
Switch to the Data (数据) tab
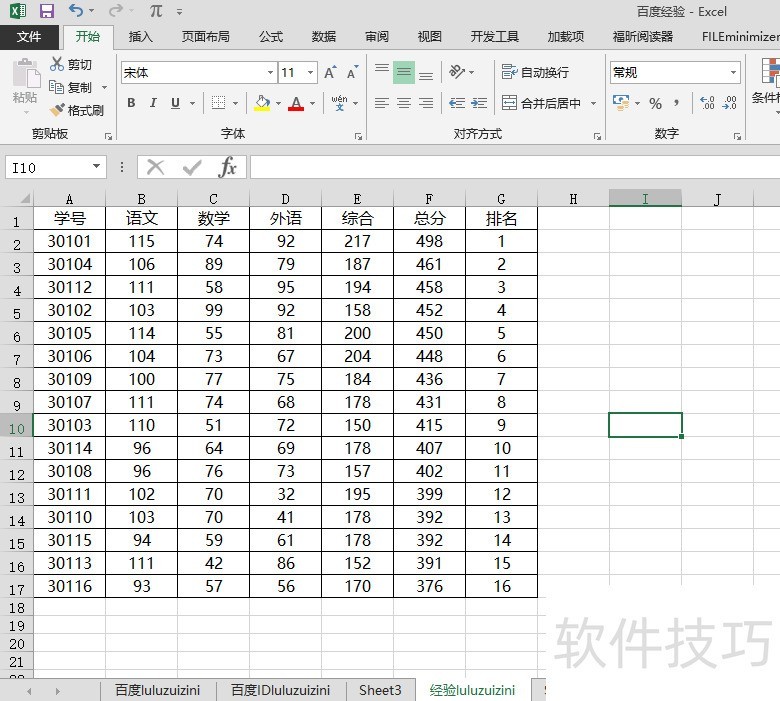[x=324, y=36]
